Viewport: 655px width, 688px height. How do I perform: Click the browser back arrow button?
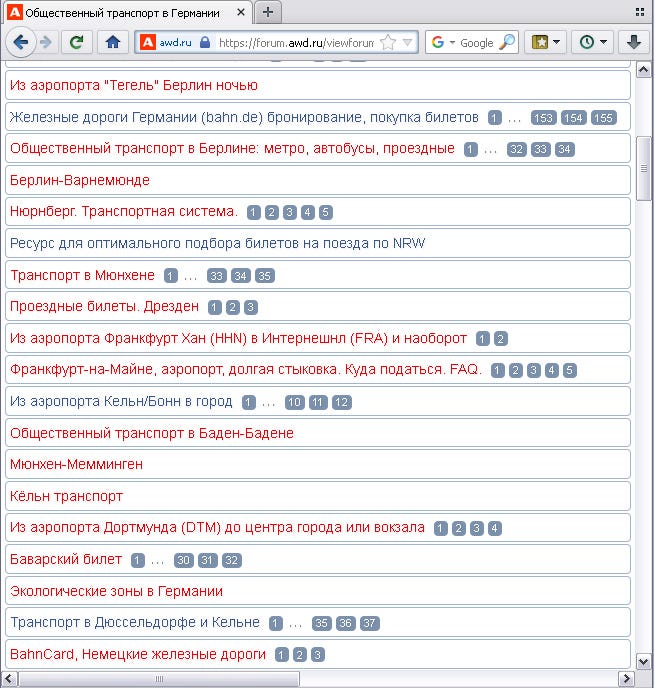click(x=20, y=42)
